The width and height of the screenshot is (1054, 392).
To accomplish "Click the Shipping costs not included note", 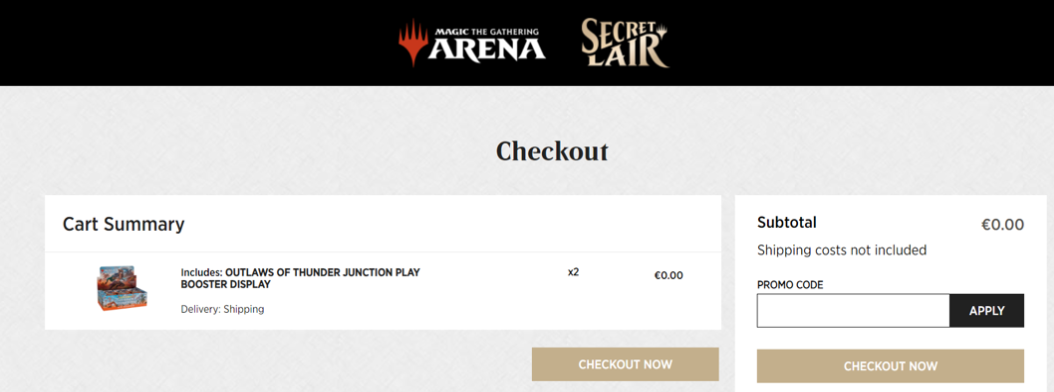I will pos(842,250).
